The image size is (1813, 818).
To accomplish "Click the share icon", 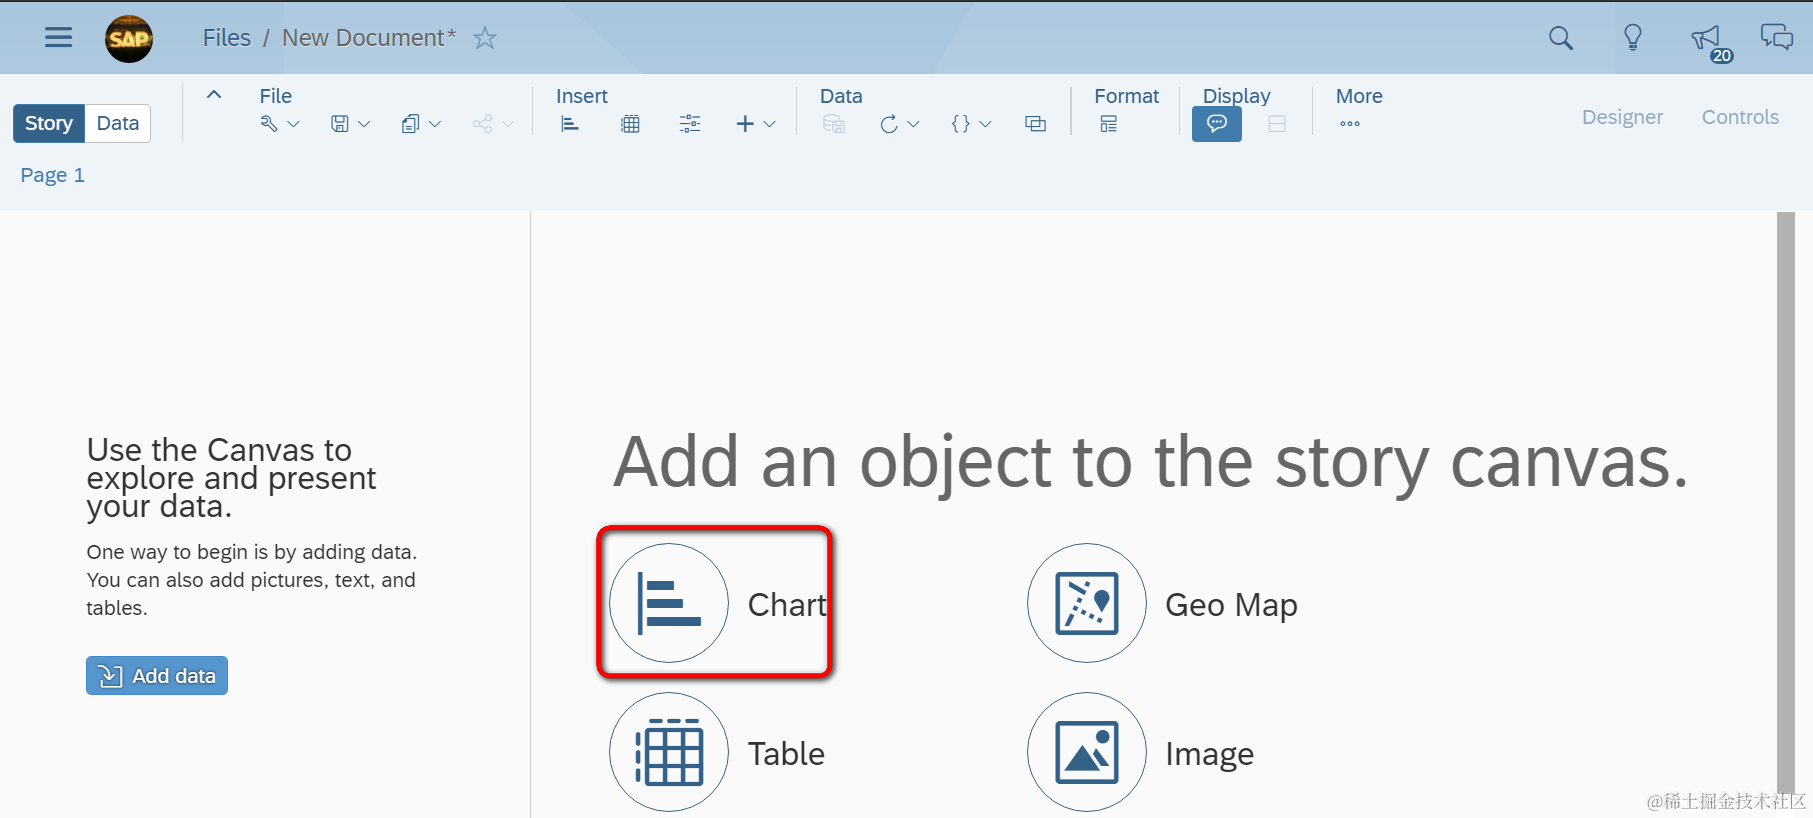I will point(483,124).
